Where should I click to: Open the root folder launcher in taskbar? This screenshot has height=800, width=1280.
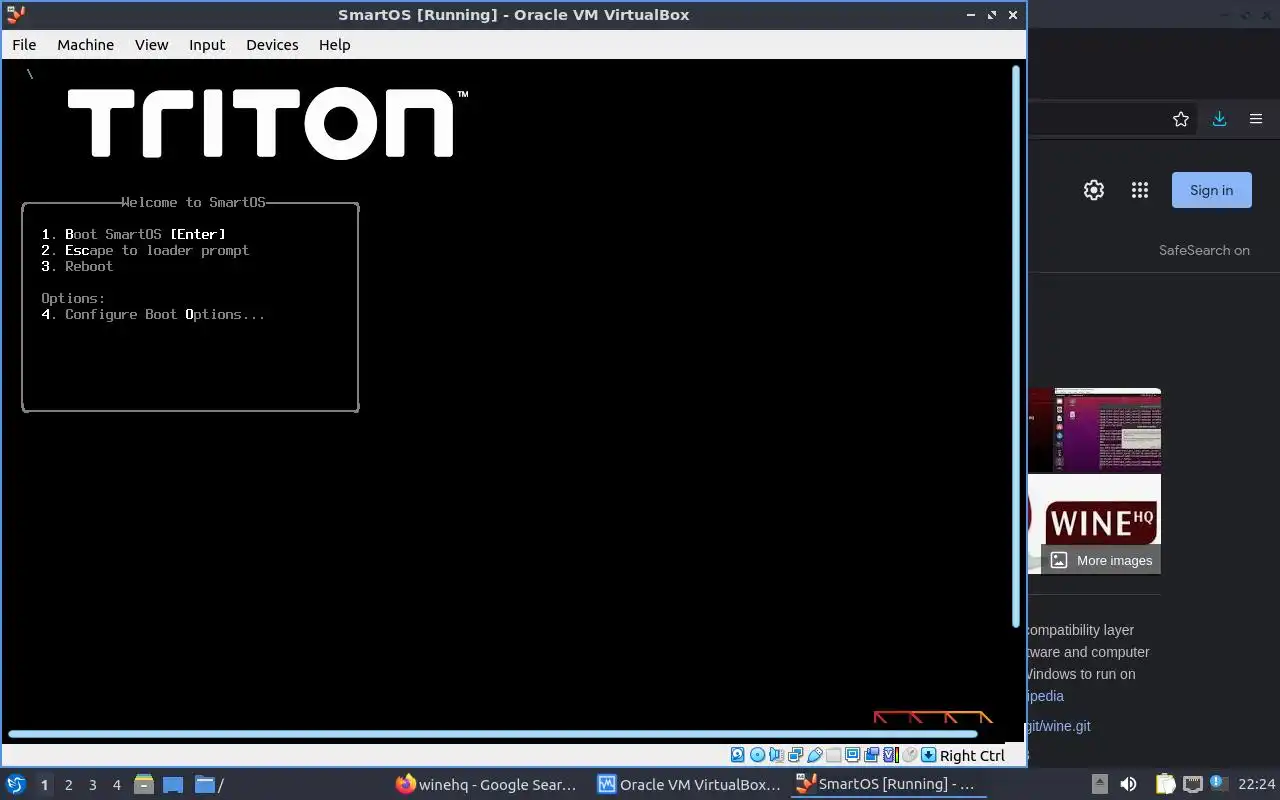[x=209, y=785]
